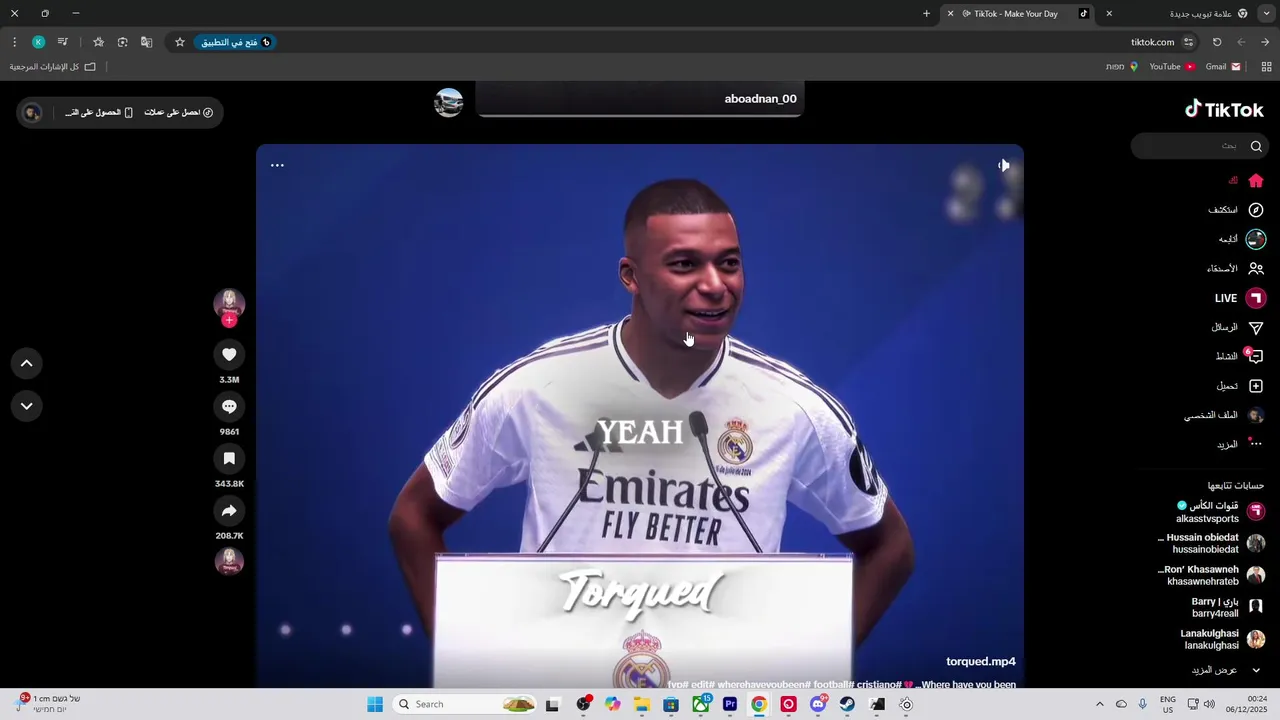The height and width of the screenshot is (720, 1280).
Task: Open the Explore compass icon
Action: (1256, 210)
